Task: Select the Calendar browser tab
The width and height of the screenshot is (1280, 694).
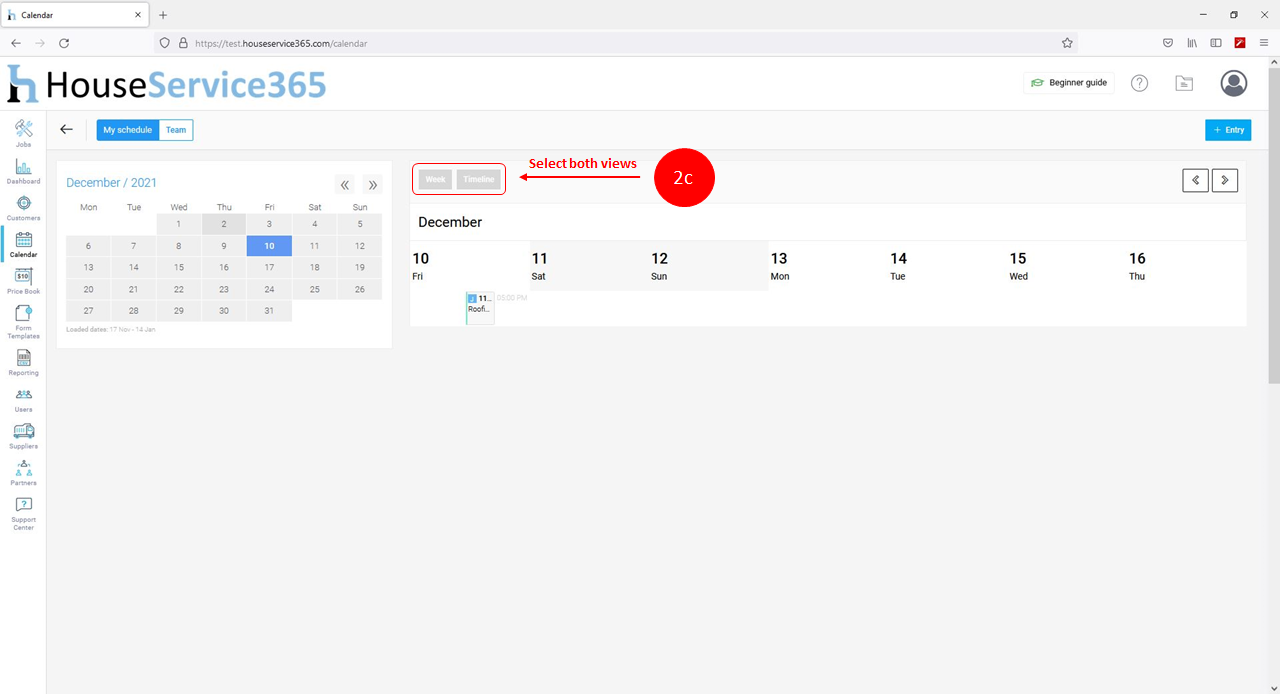Action: (75, 15)
